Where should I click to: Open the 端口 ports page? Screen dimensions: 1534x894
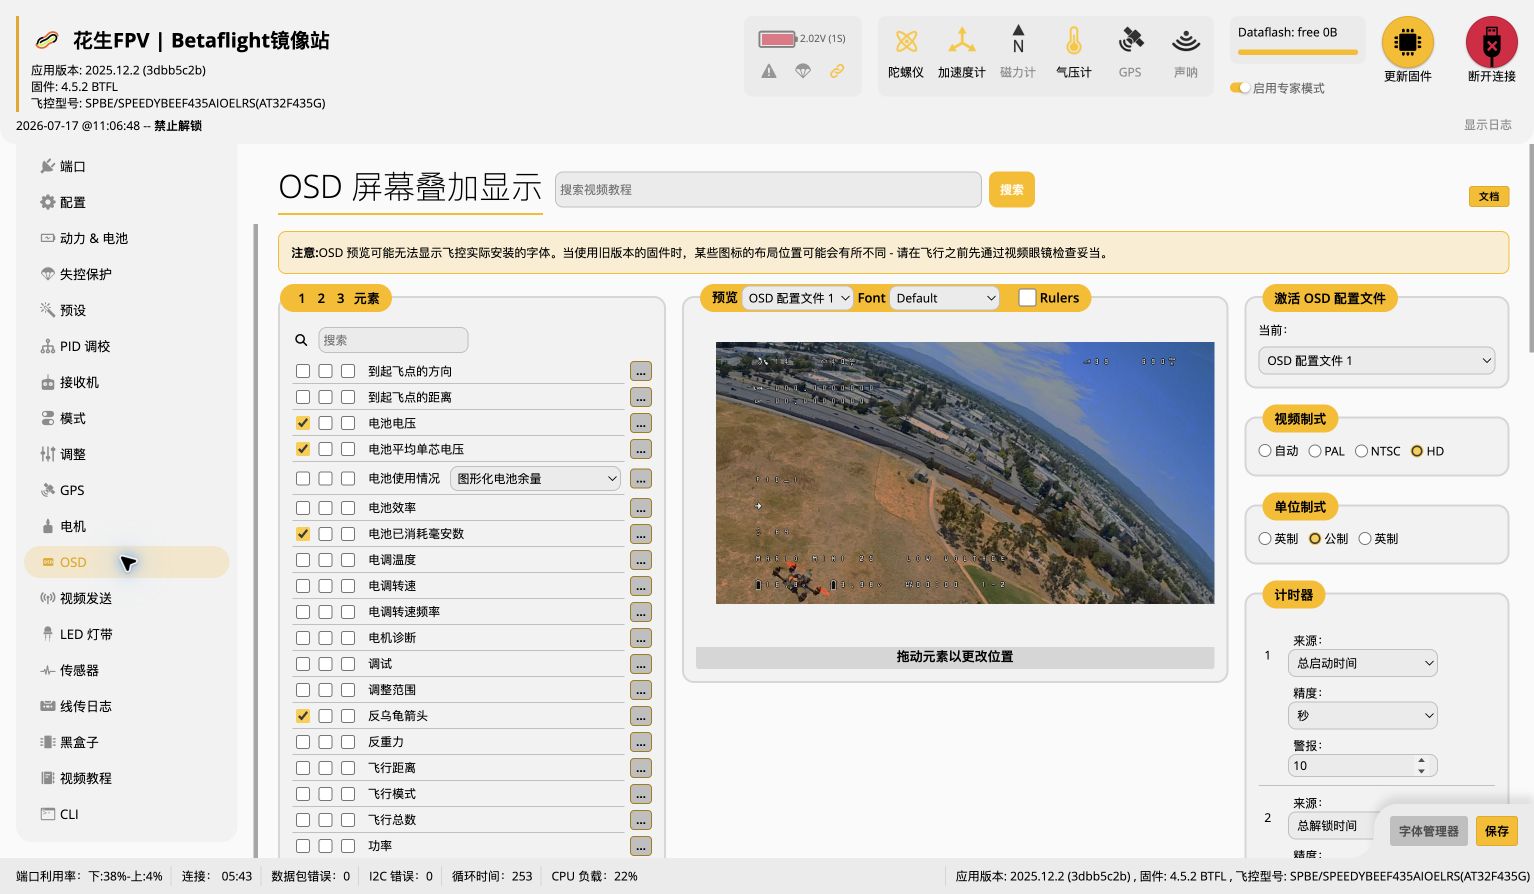(x=127, y=166)
